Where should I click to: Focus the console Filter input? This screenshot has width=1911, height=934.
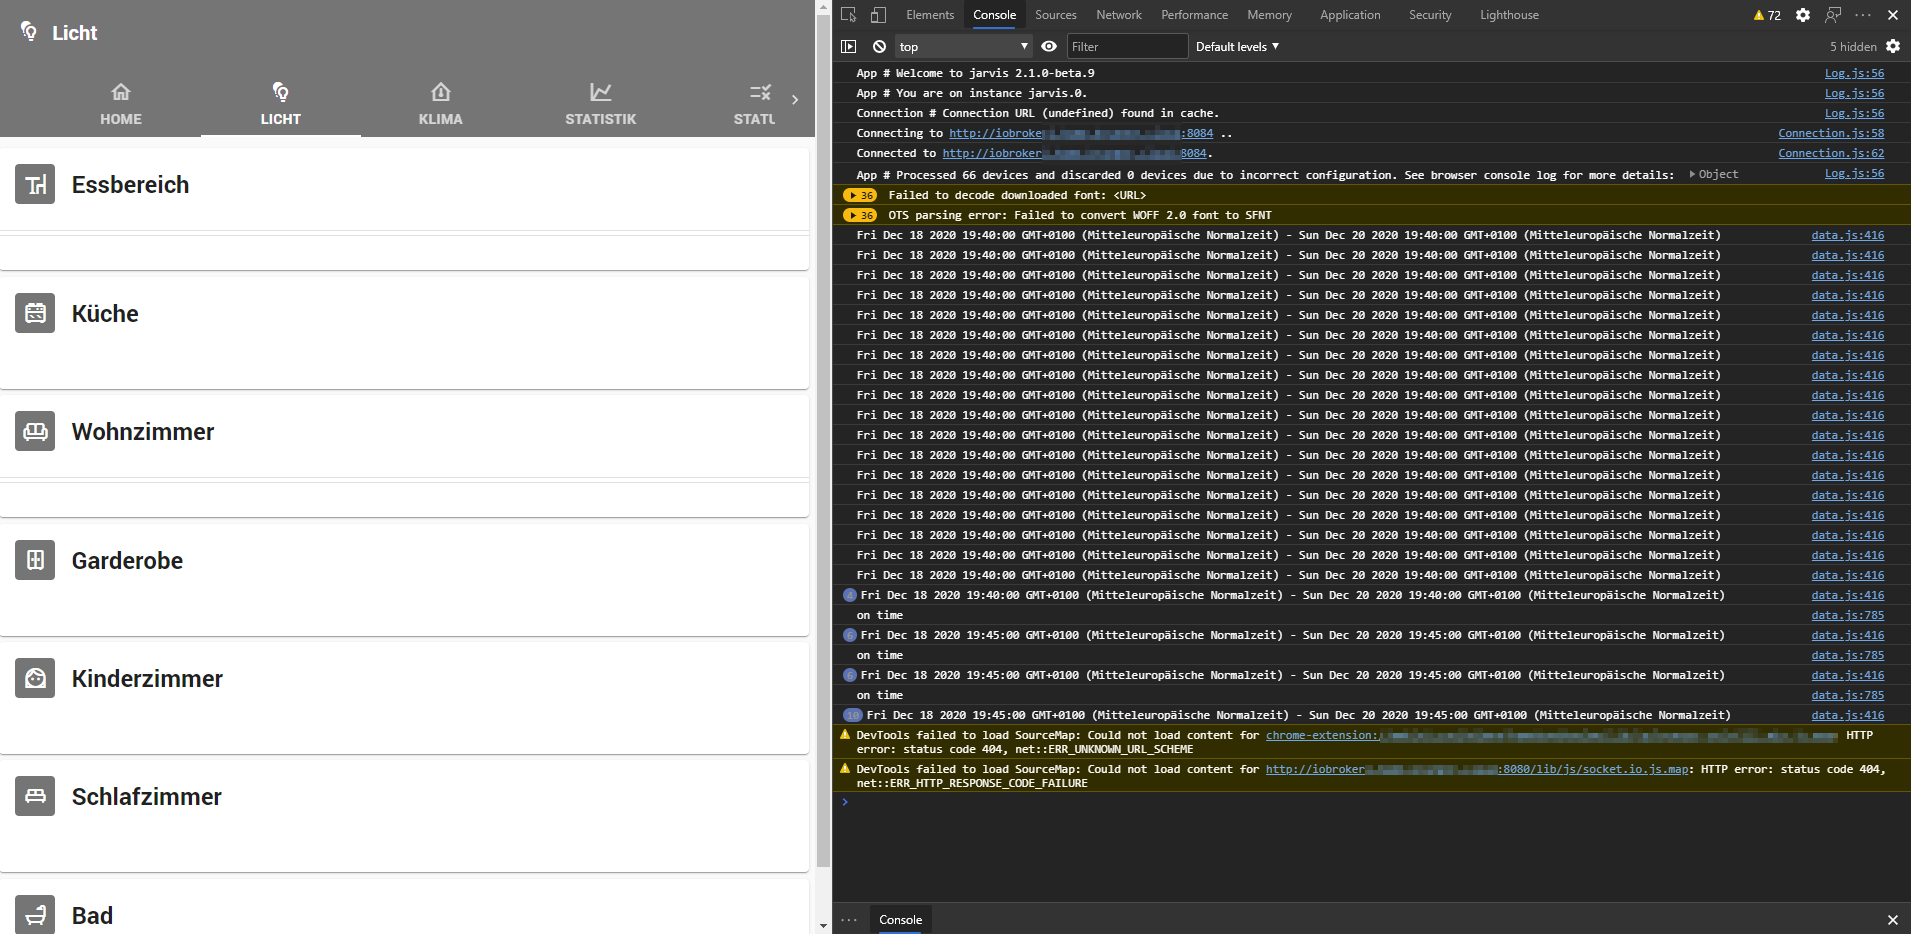(x=1126, y=46)
